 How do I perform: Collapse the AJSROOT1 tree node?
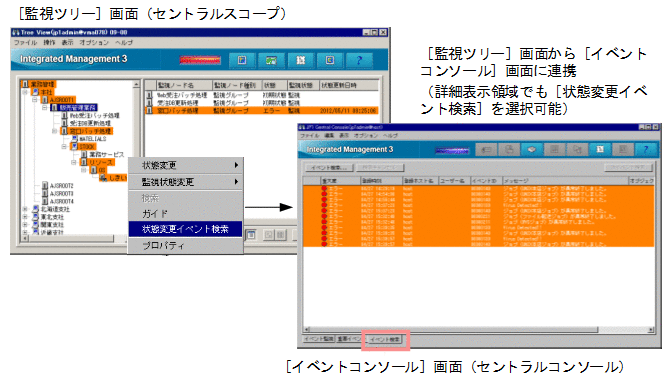coord(35,100)
